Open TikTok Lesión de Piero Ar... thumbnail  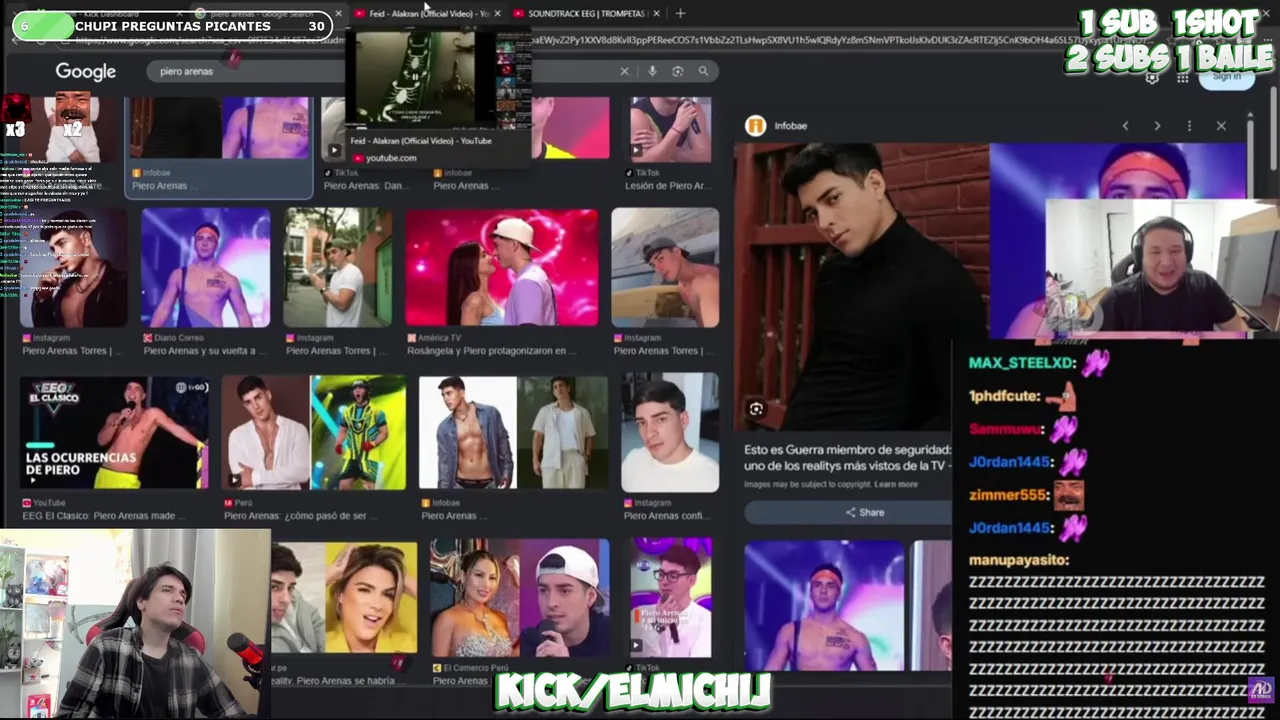point(670,128)
